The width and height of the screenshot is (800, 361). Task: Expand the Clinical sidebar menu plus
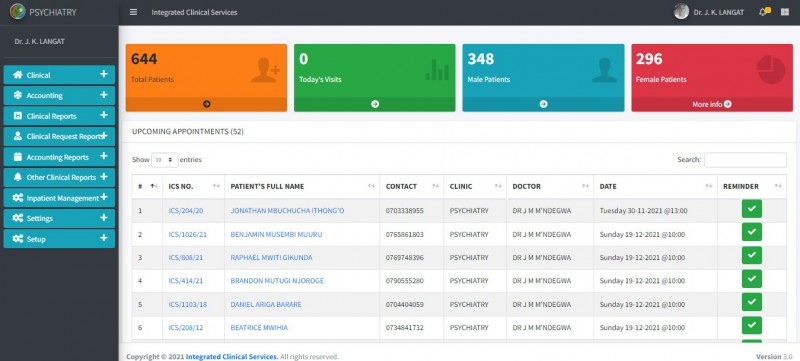[x=104, y=74]
